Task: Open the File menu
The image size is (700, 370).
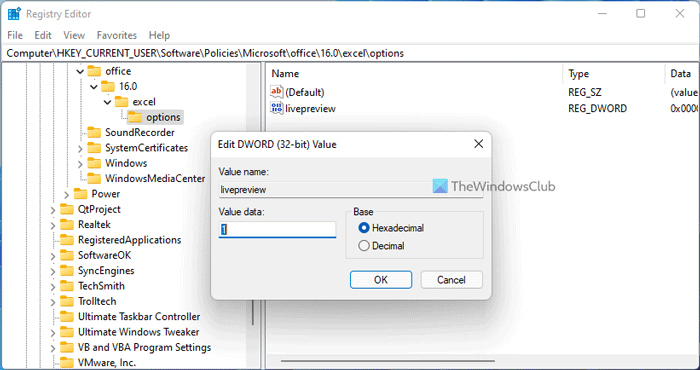Action: (x=15, y=35)
